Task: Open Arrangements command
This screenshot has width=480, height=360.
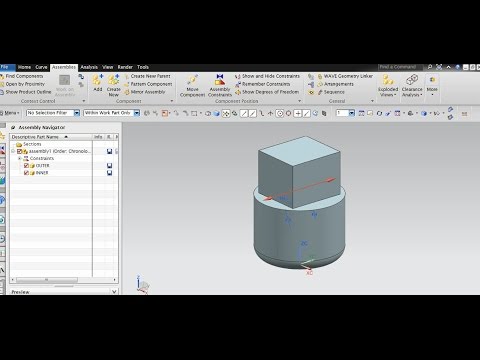Action: [x=335, y=84]
